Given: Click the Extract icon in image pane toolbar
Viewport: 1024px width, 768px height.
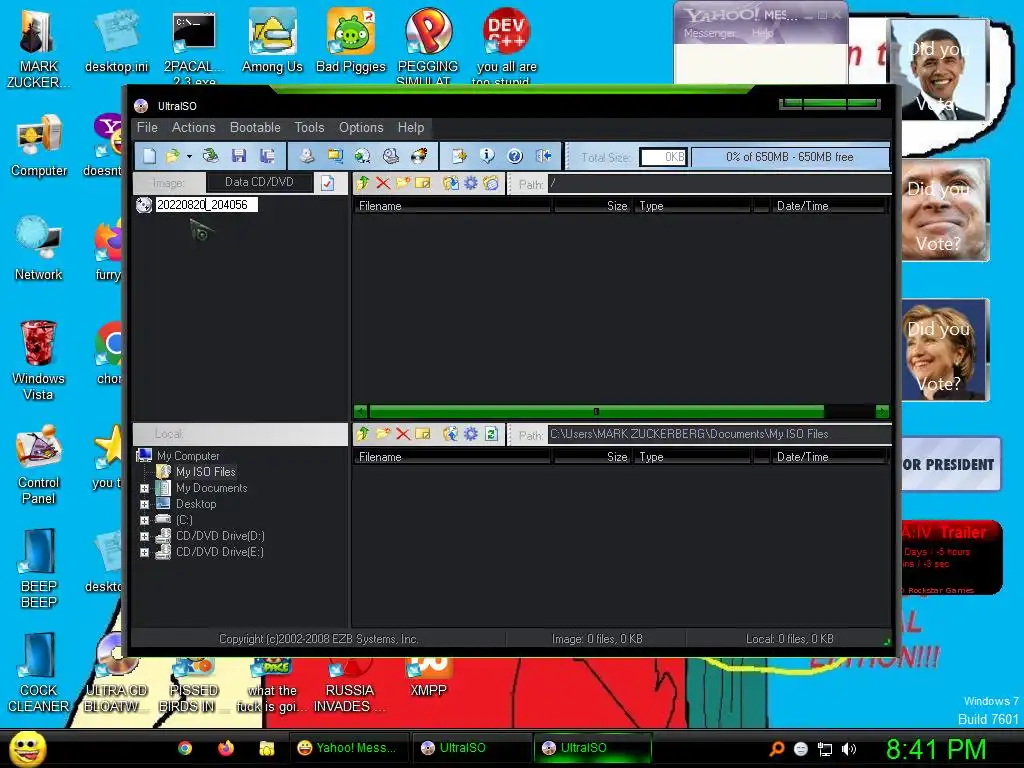Looking at the screenshot, I should [x=451, y=184].
